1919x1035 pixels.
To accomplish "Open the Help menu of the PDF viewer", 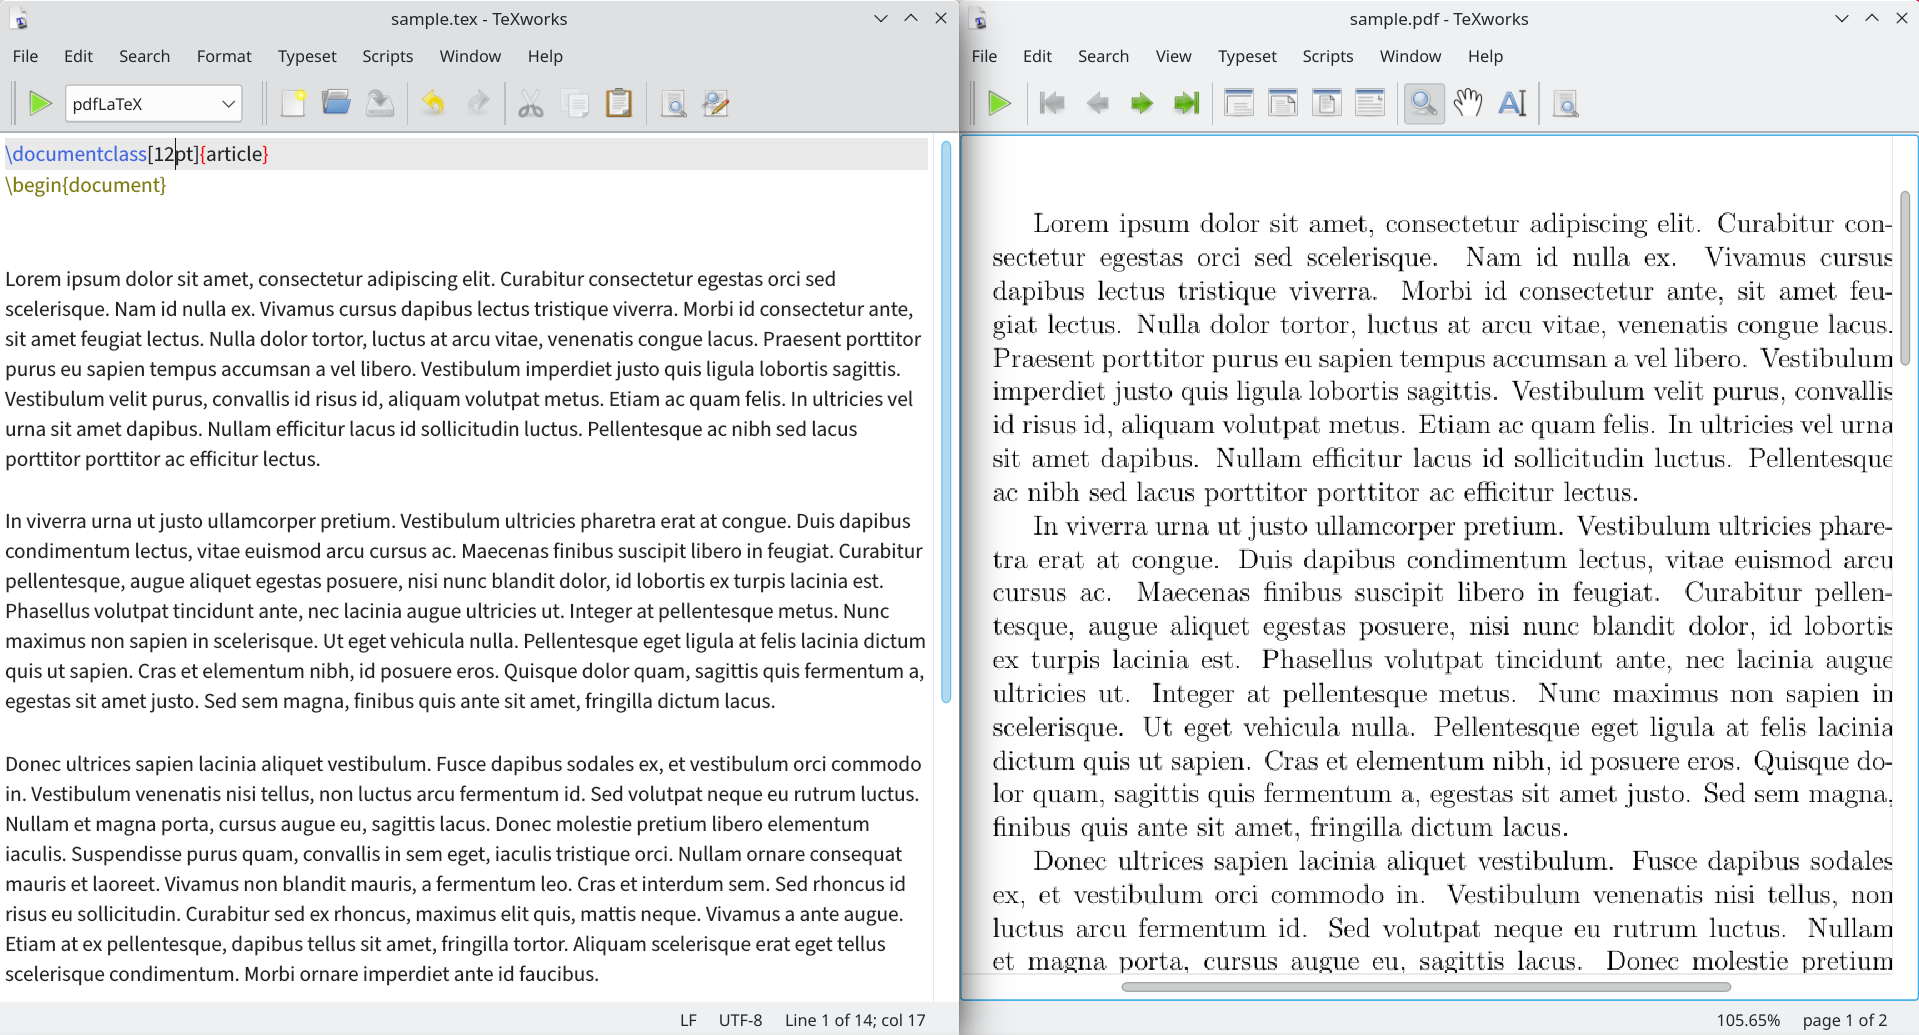I will [1485, 56].
